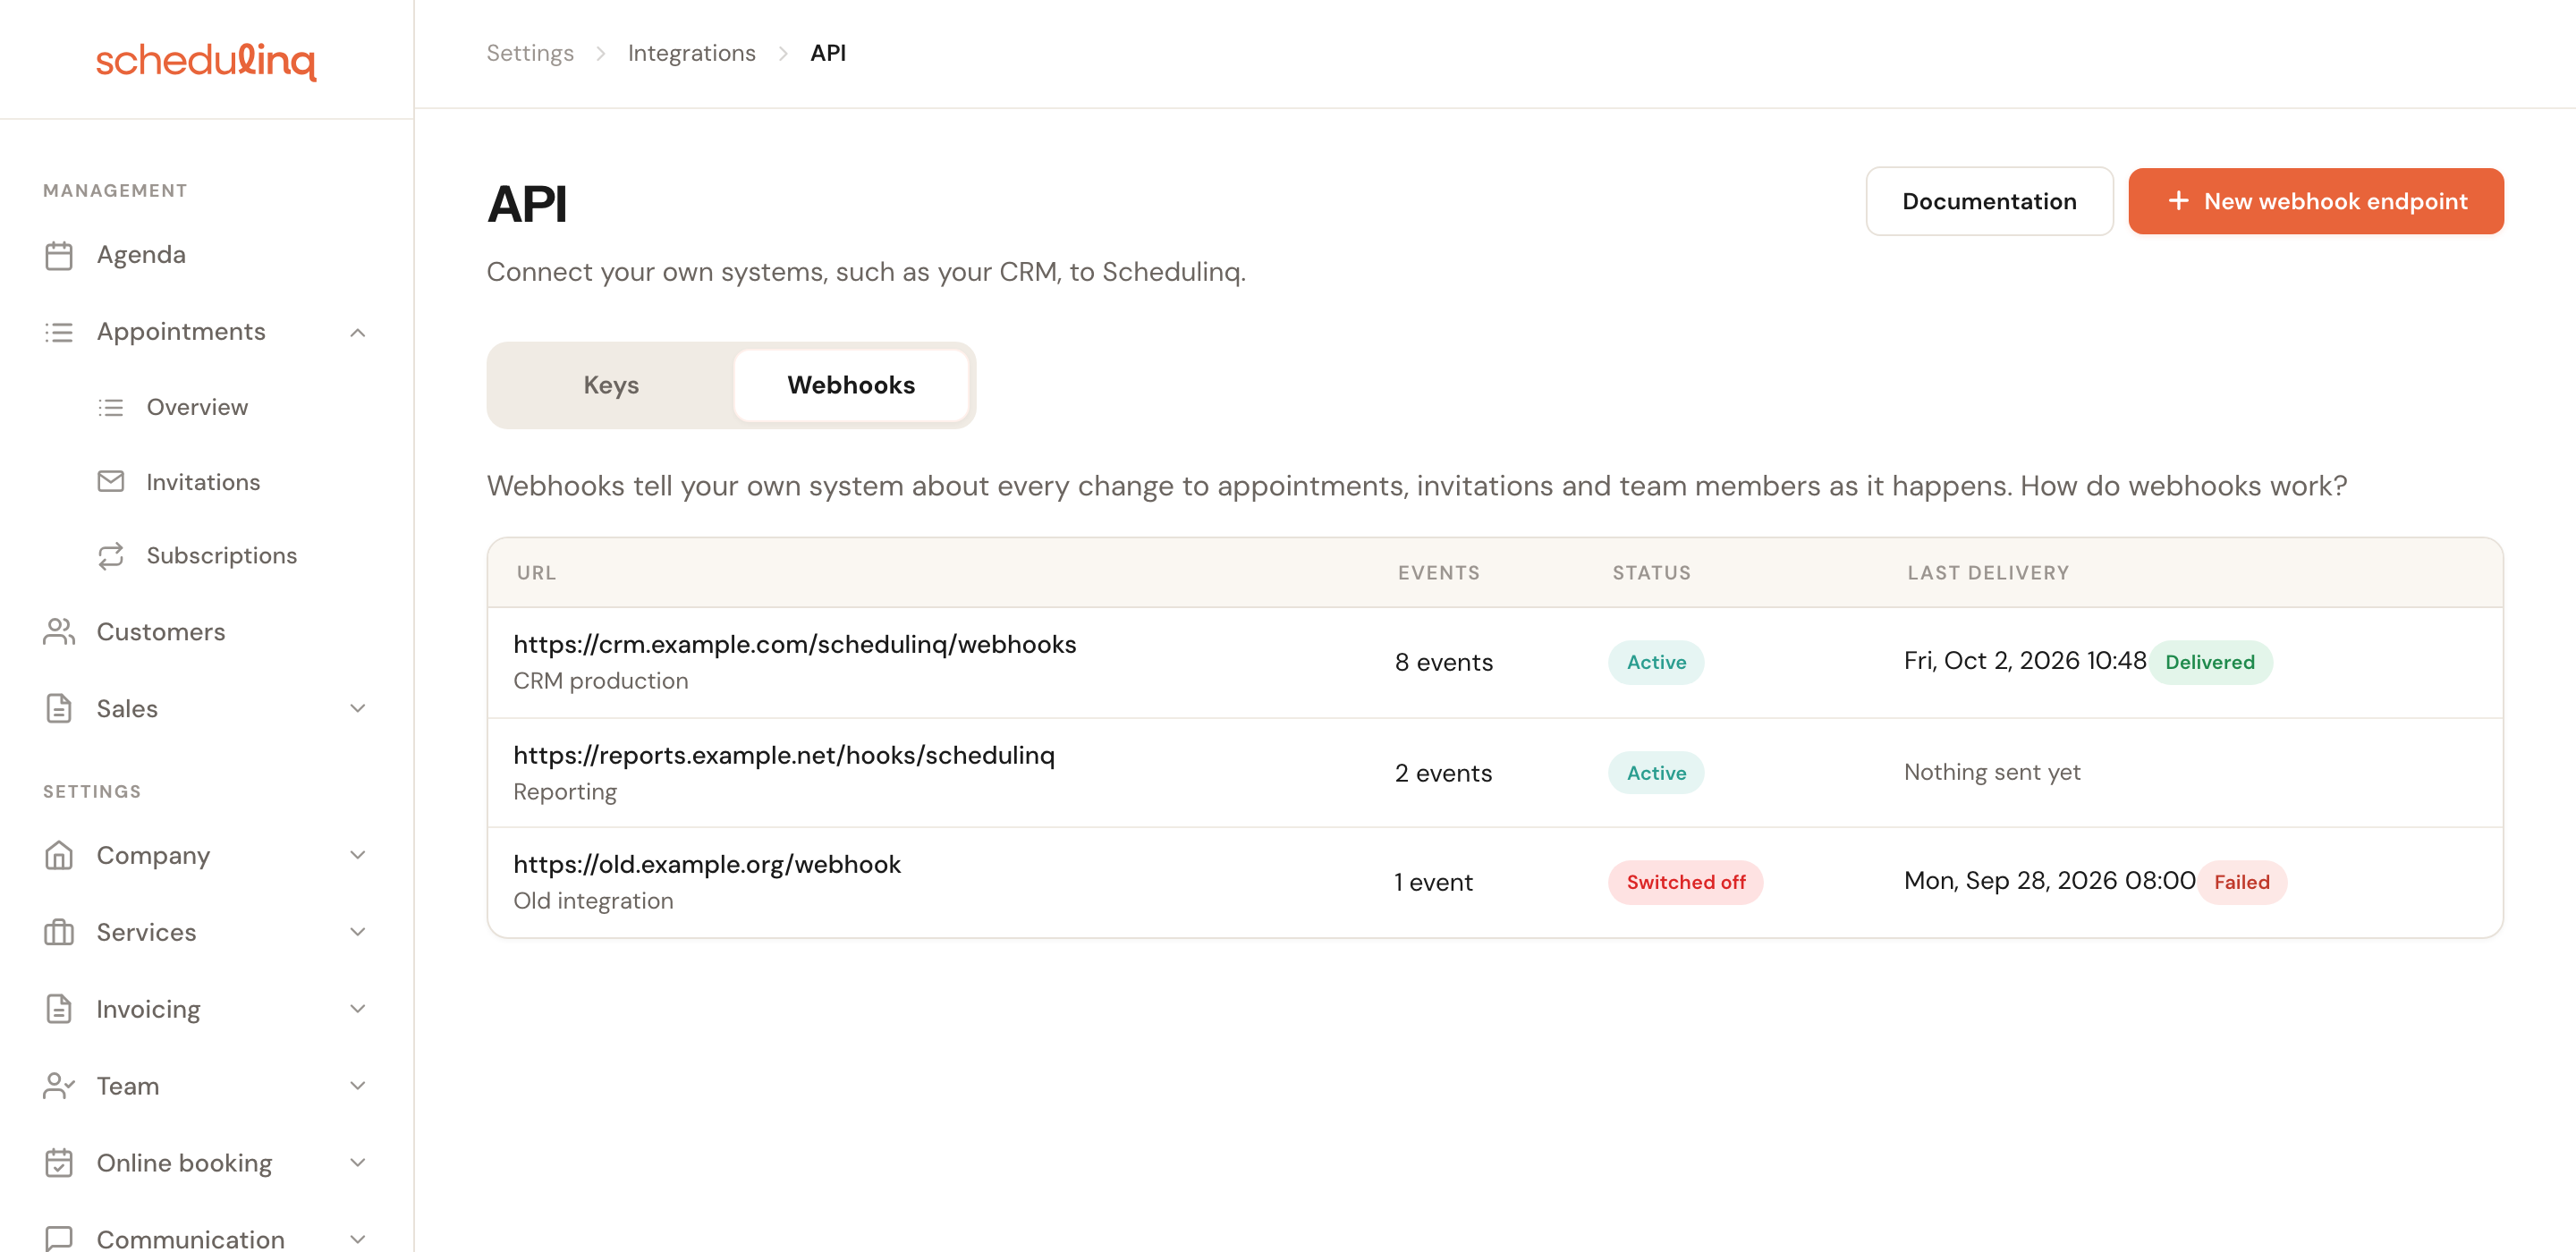Click the Switched off status badge
This screenshot has height=1252, width=2576.
tap(1686, 882)
